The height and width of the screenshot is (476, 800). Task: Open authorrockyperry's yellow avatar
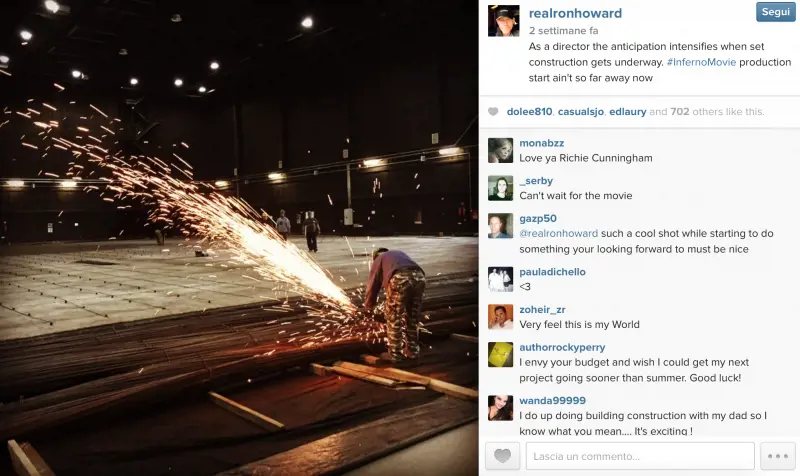point(501,355)
